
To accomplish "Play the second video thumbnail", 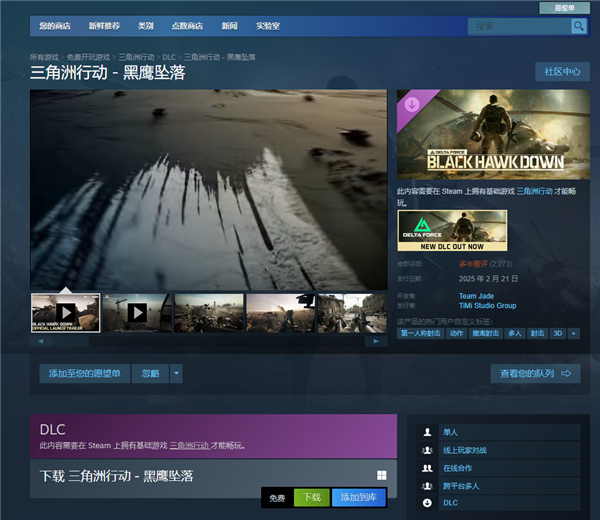I will (137, 312).
